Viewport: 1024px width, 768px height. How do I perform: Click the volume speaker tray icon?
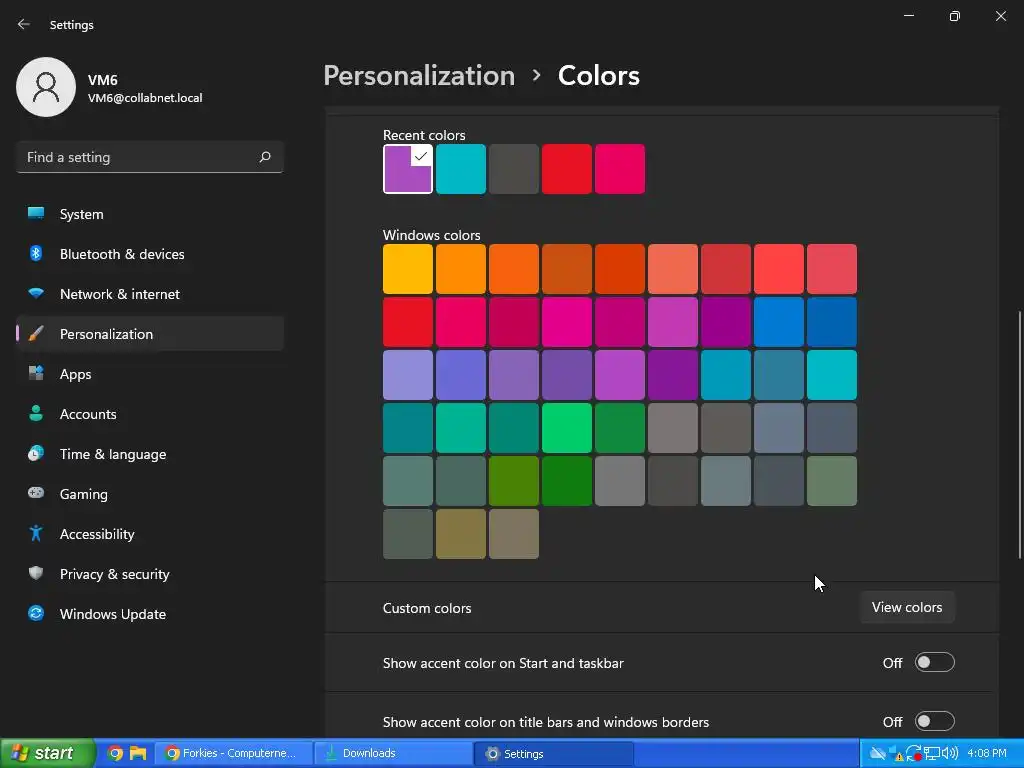pos(950,753)
